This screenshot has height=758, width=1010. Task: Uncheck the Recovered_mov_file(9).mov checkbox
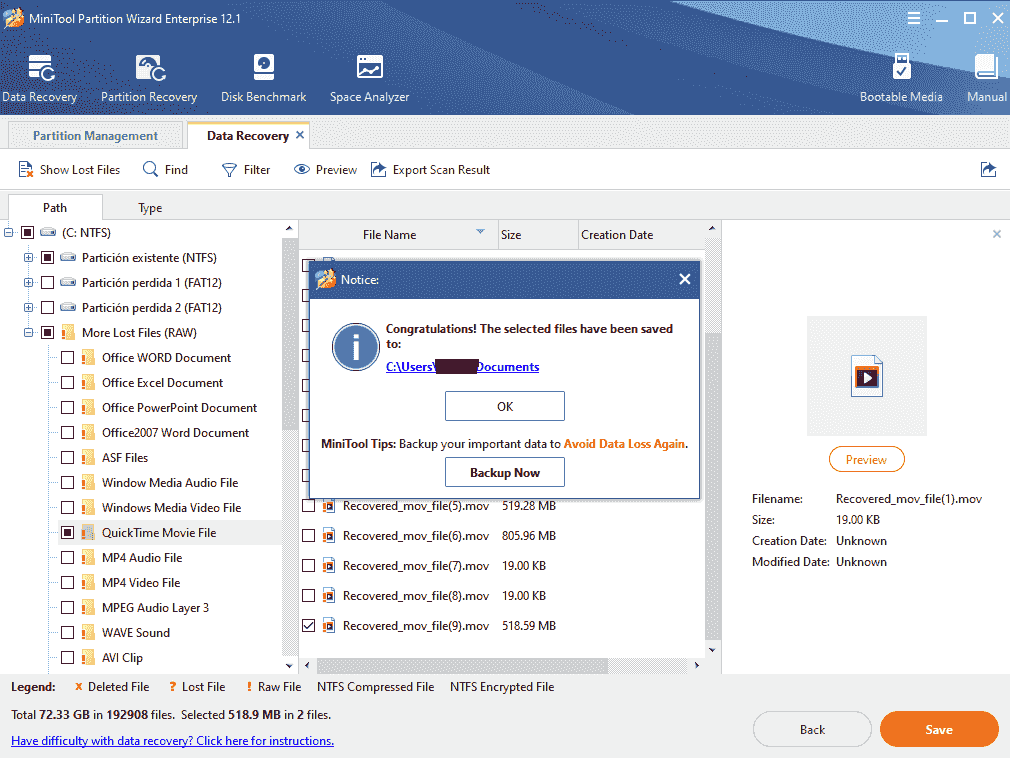309,626
